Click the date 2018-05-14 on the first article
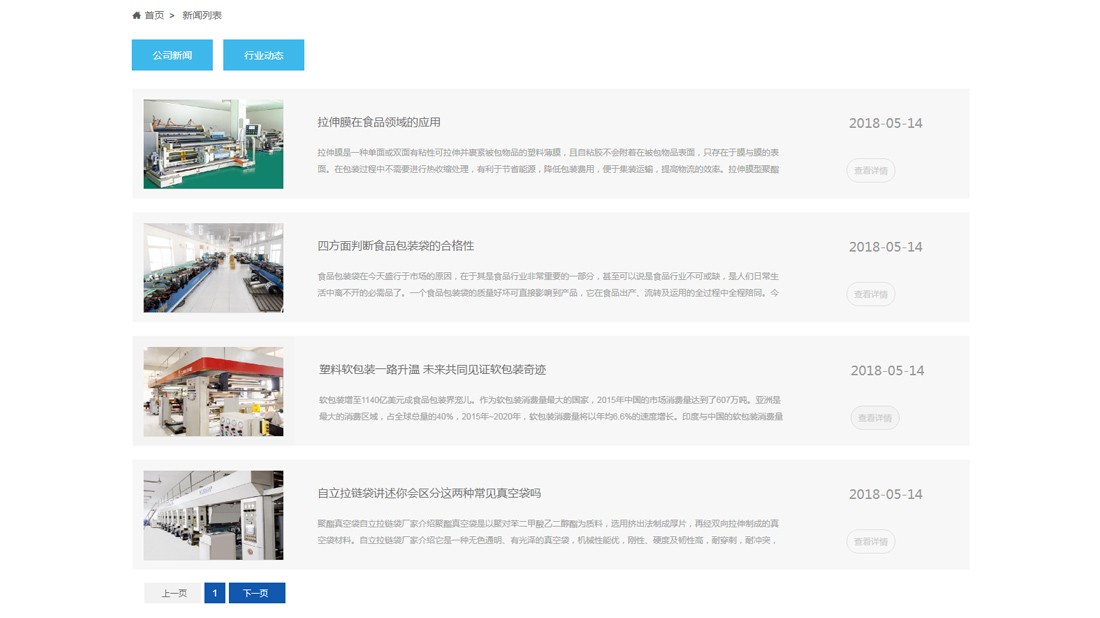 tap(887, 122)
